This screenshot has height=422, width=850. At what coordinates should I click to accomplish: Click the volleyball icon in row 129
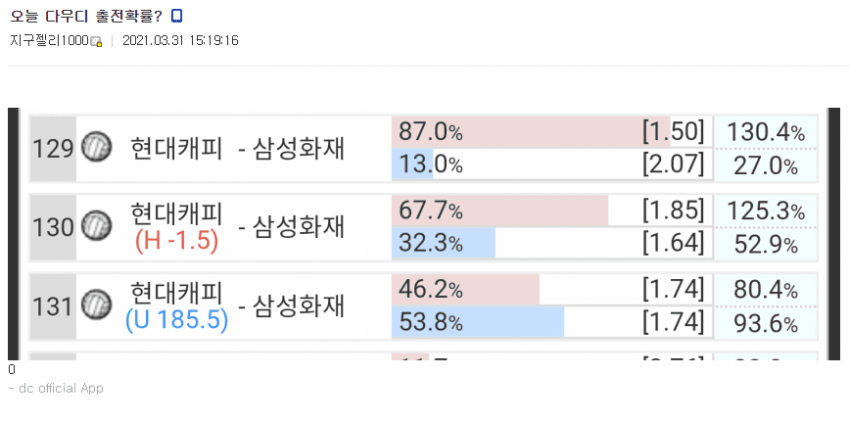95,148
